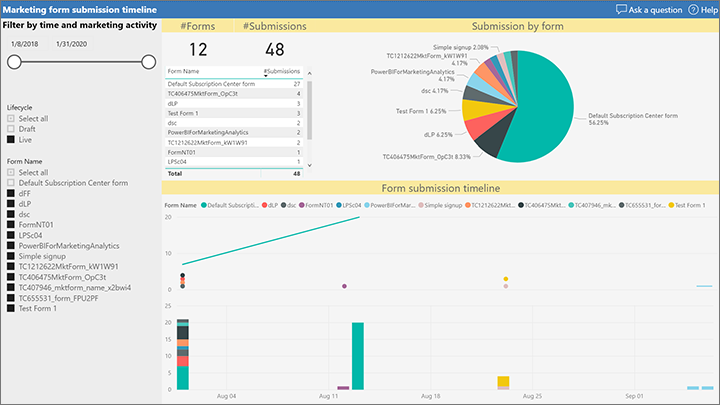Check Default Subscription Center form checkbox
Viewport: 720px width, 405px height.
pyautogui.click(x=11, y=183)
